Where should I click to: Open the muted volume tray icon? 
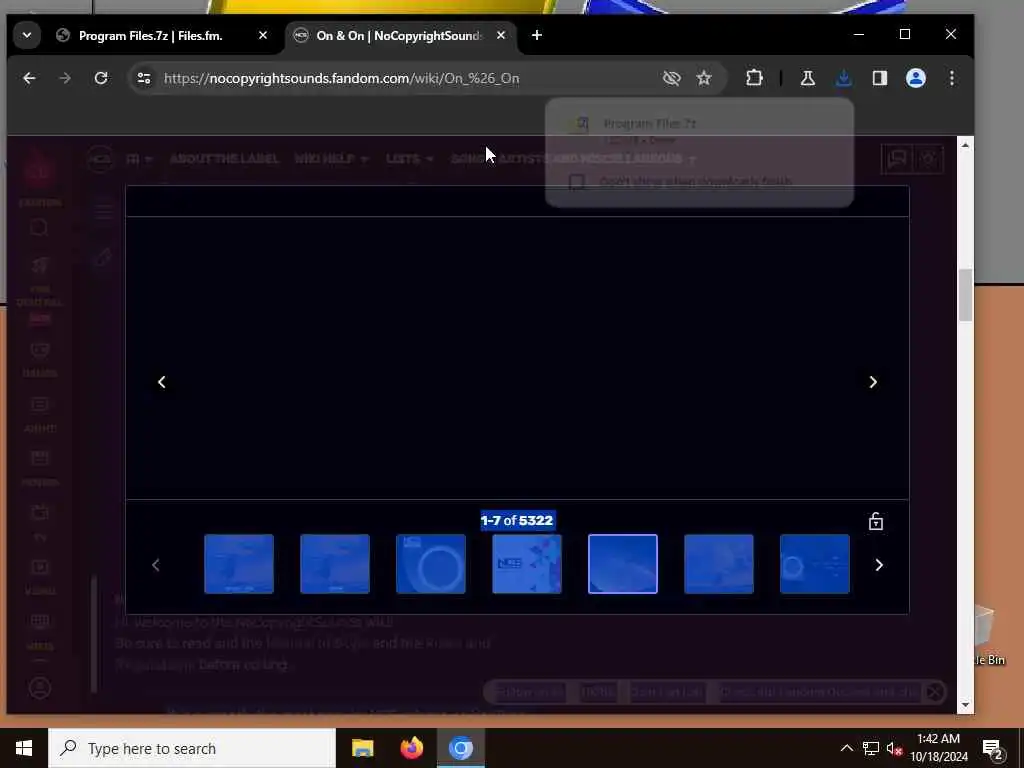(894, 748)
